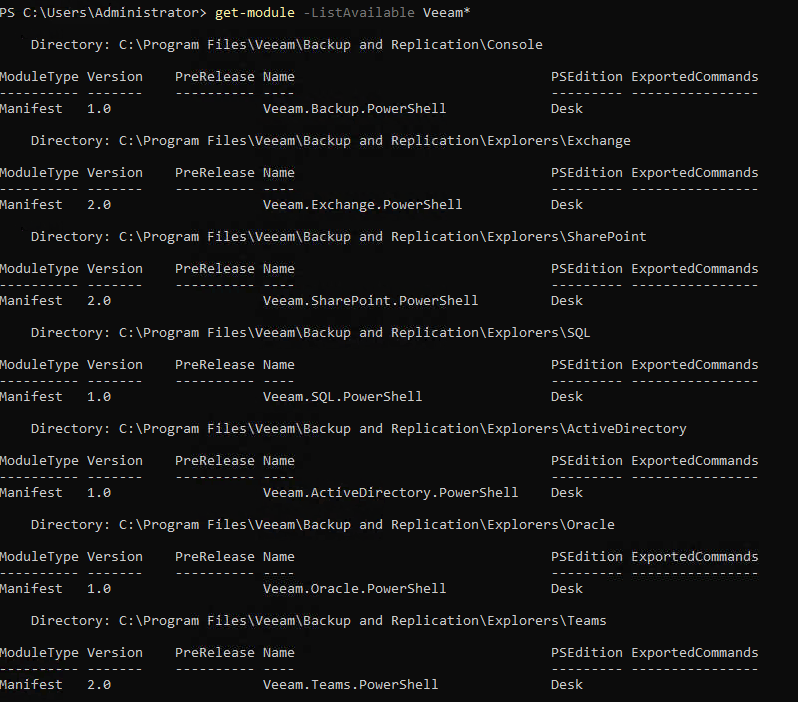Click version 2.0 in the Veeam.Exchange.PowerShell row
This screenshot has height=702, width=798.
click(99, 205)
